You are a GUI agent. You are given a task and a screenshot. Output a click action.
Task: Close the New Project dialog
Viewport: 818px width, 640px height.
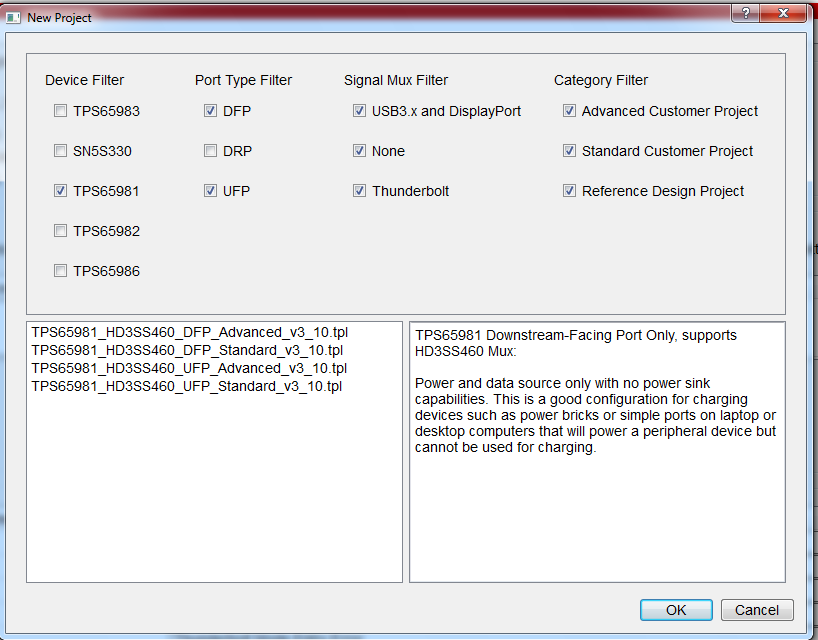click(x=783, y=14)
